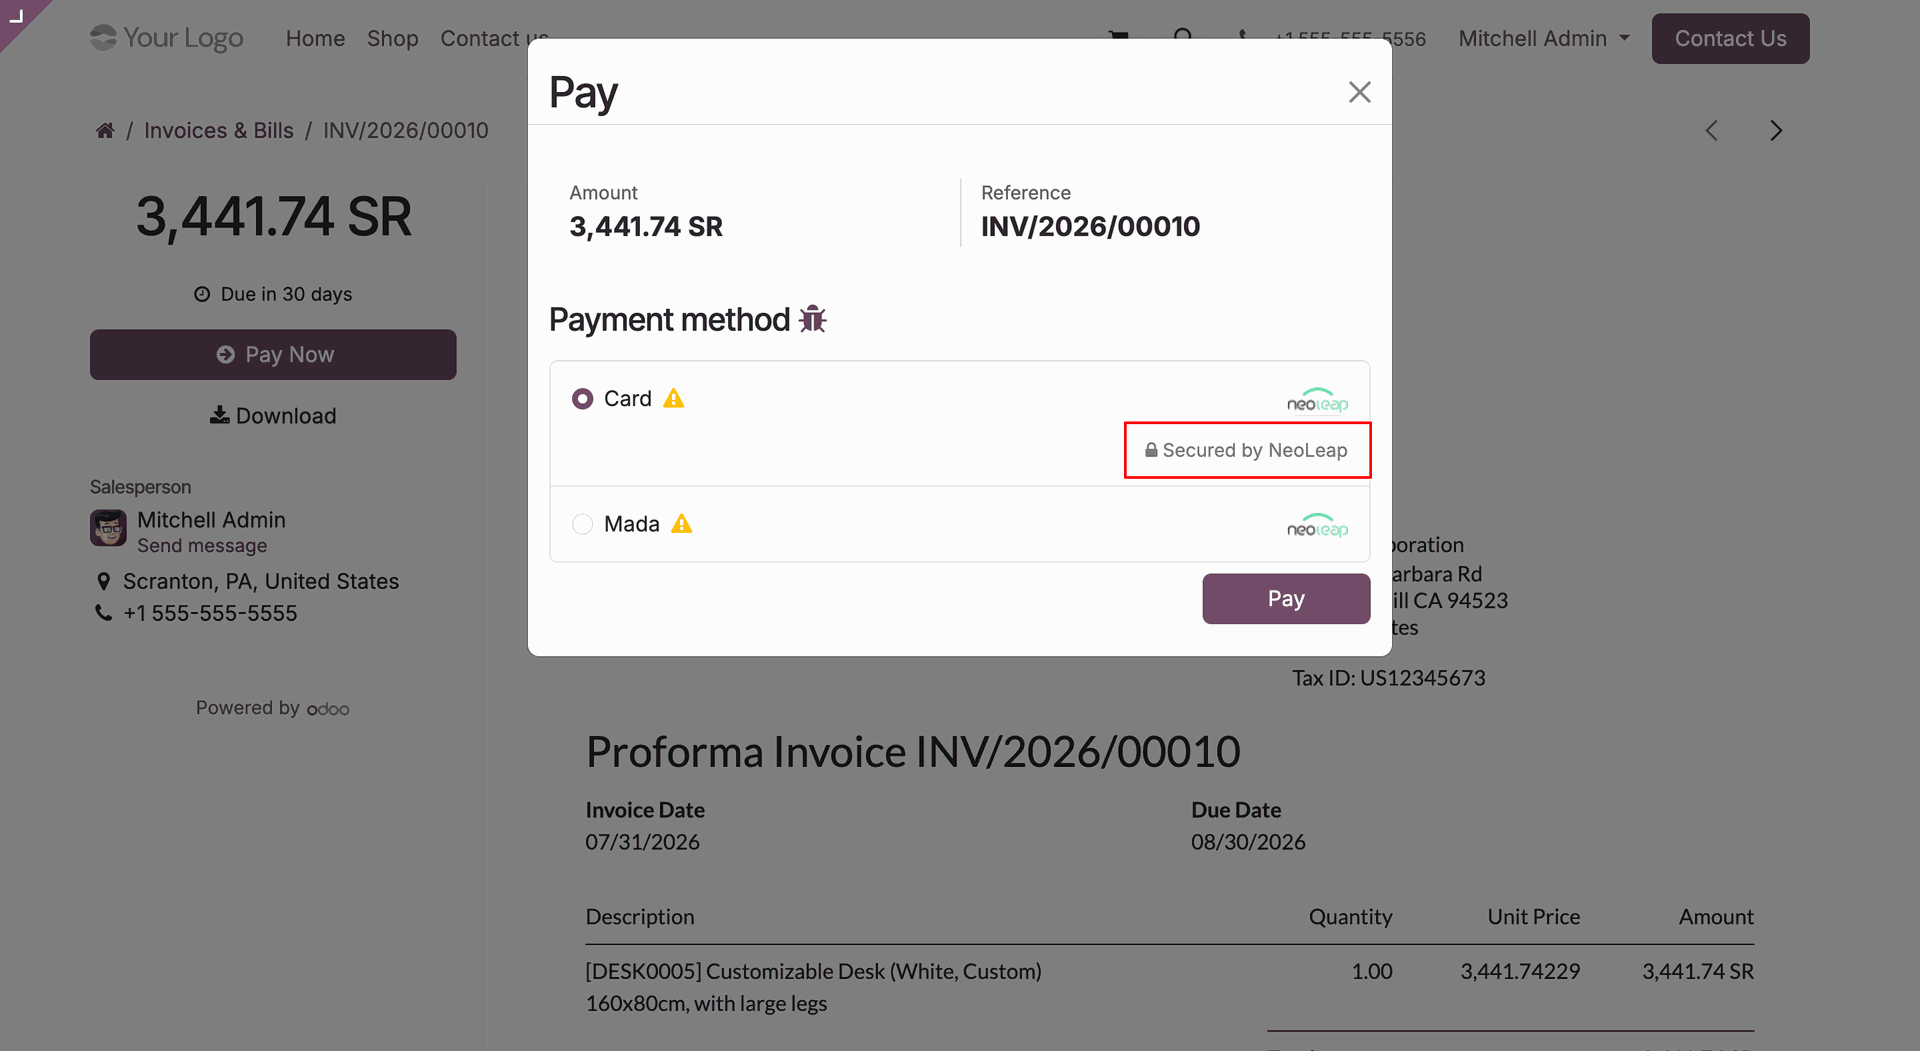Click the NeoLeap logo in the Mada row
The height and width of the screenshot is (1051, 1920).
point(1317,525)
